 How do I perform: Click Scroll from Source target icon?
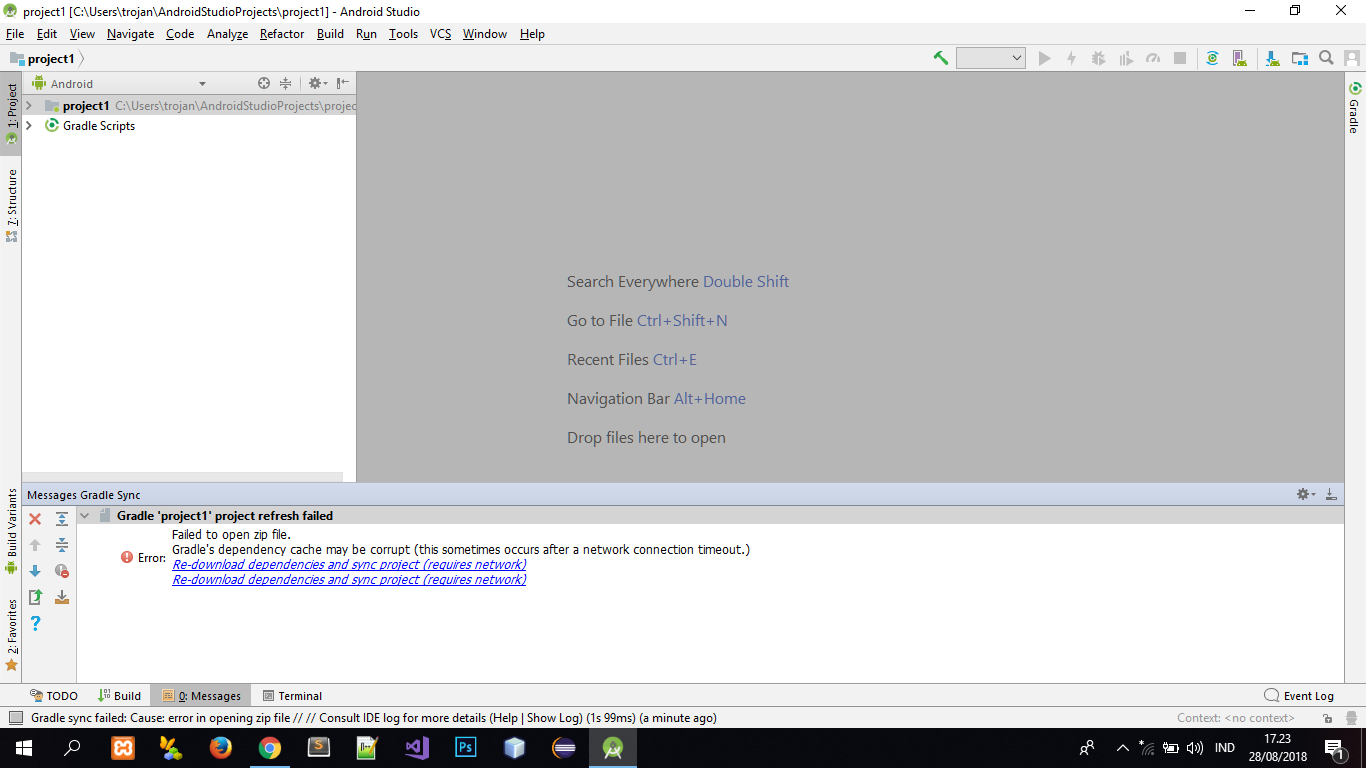tap(264, 84)
